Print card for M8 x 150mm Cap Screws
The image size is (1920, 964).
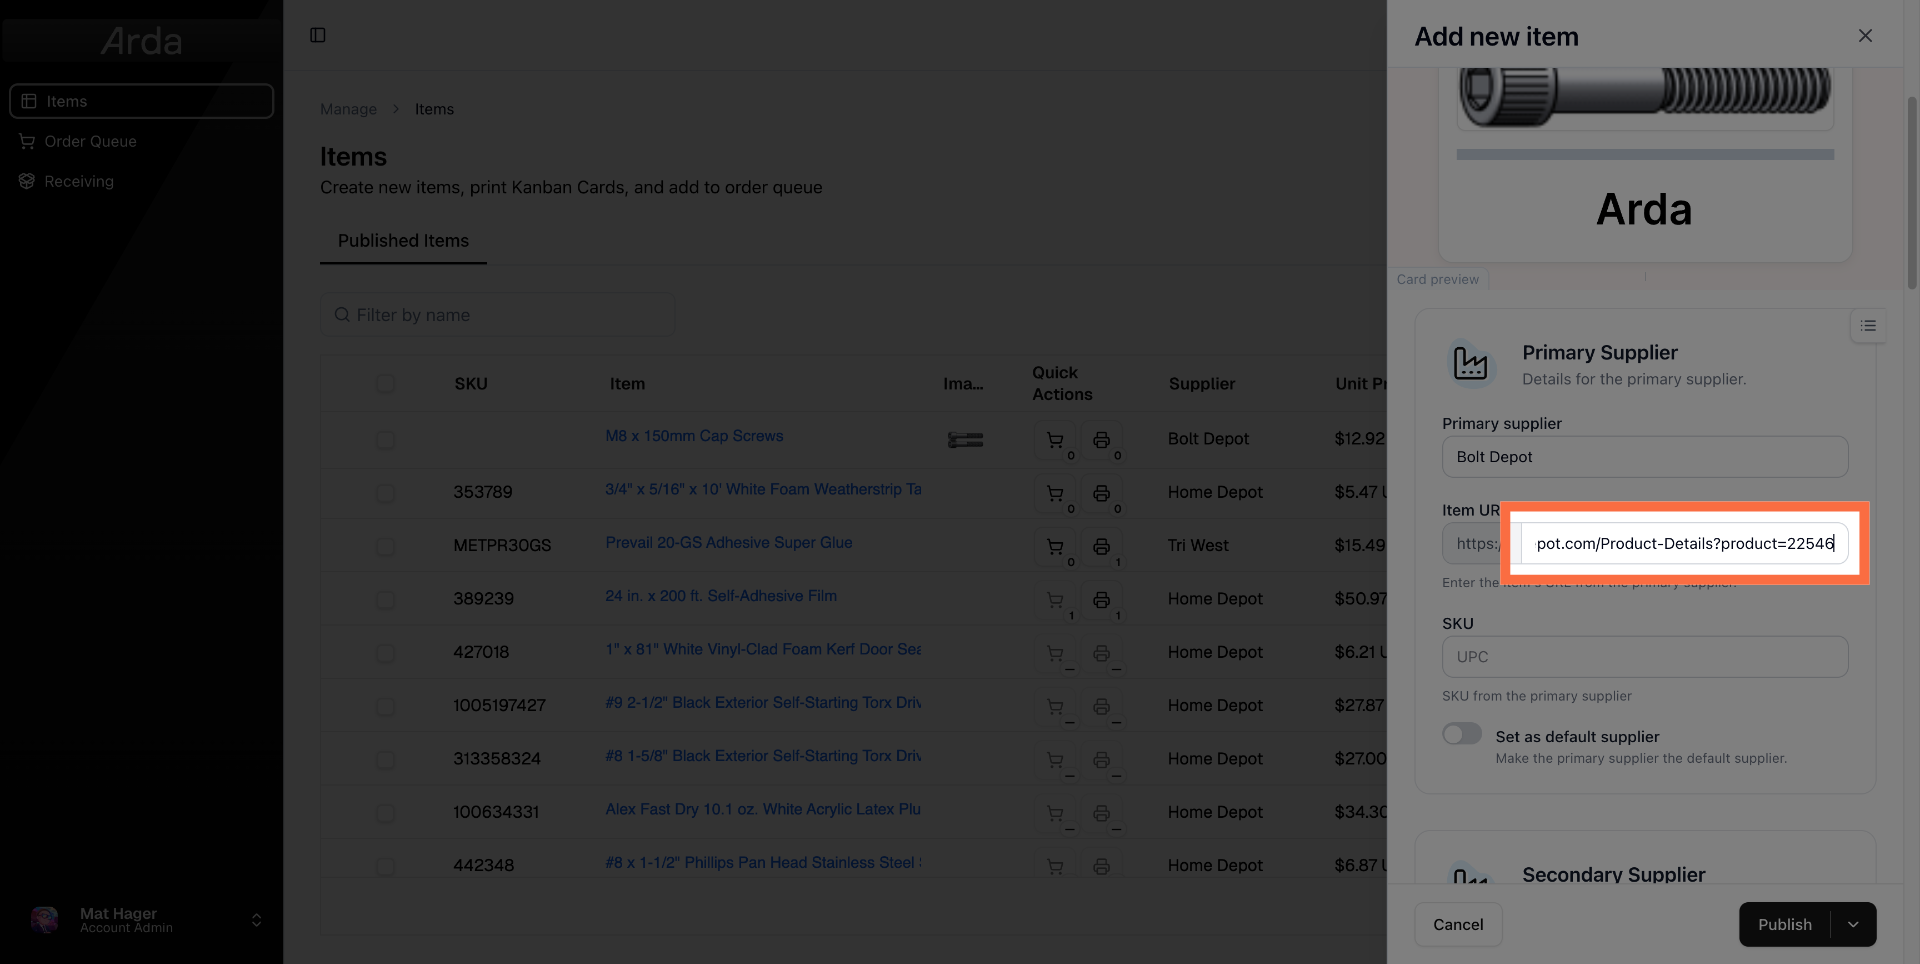coord(1101,440)
